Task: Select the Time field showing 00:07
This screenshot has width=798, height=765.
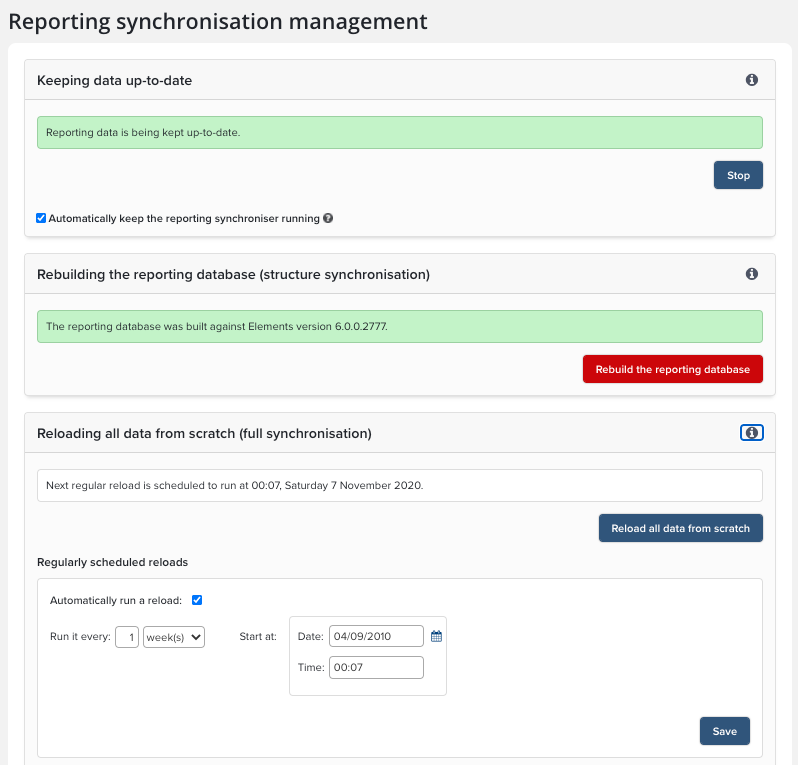Action: (376, 667)
